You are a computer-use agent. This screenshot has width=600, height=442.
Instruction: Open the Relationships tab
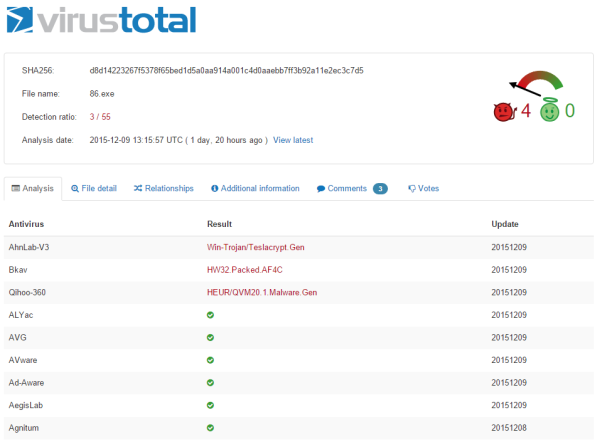(163, 188)
